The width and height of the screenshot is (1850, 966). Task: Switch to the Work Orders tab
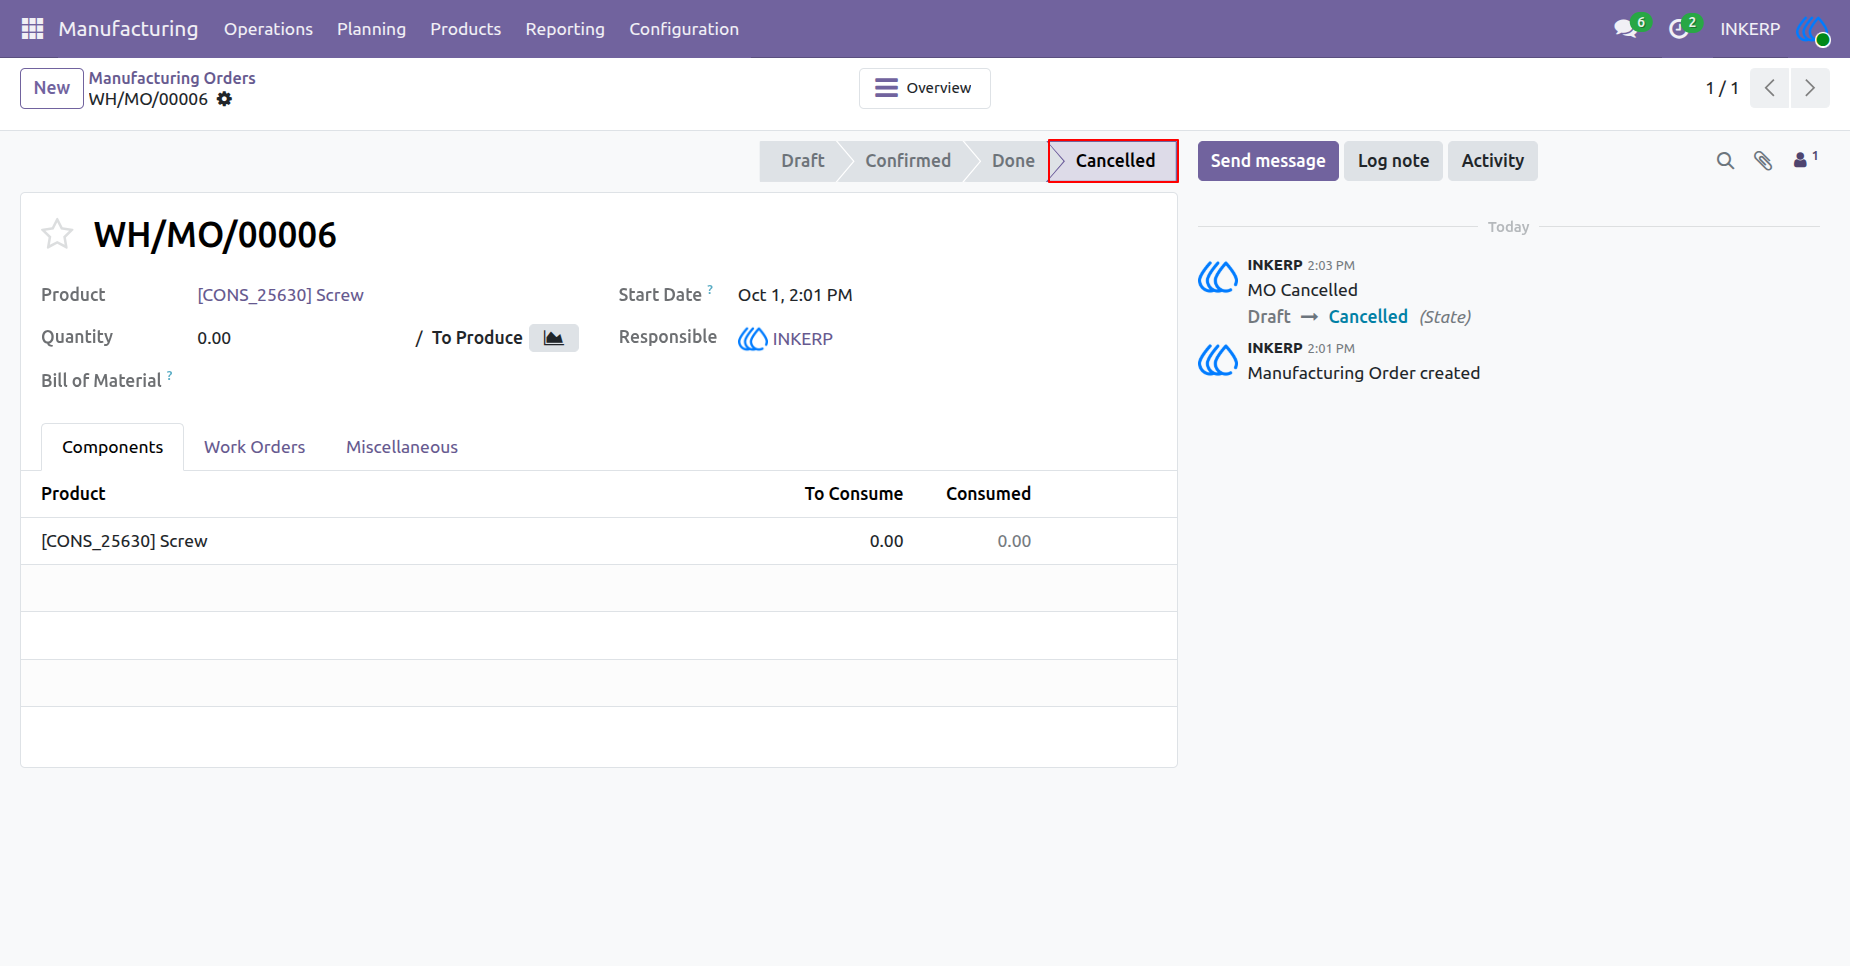point(255,447)
